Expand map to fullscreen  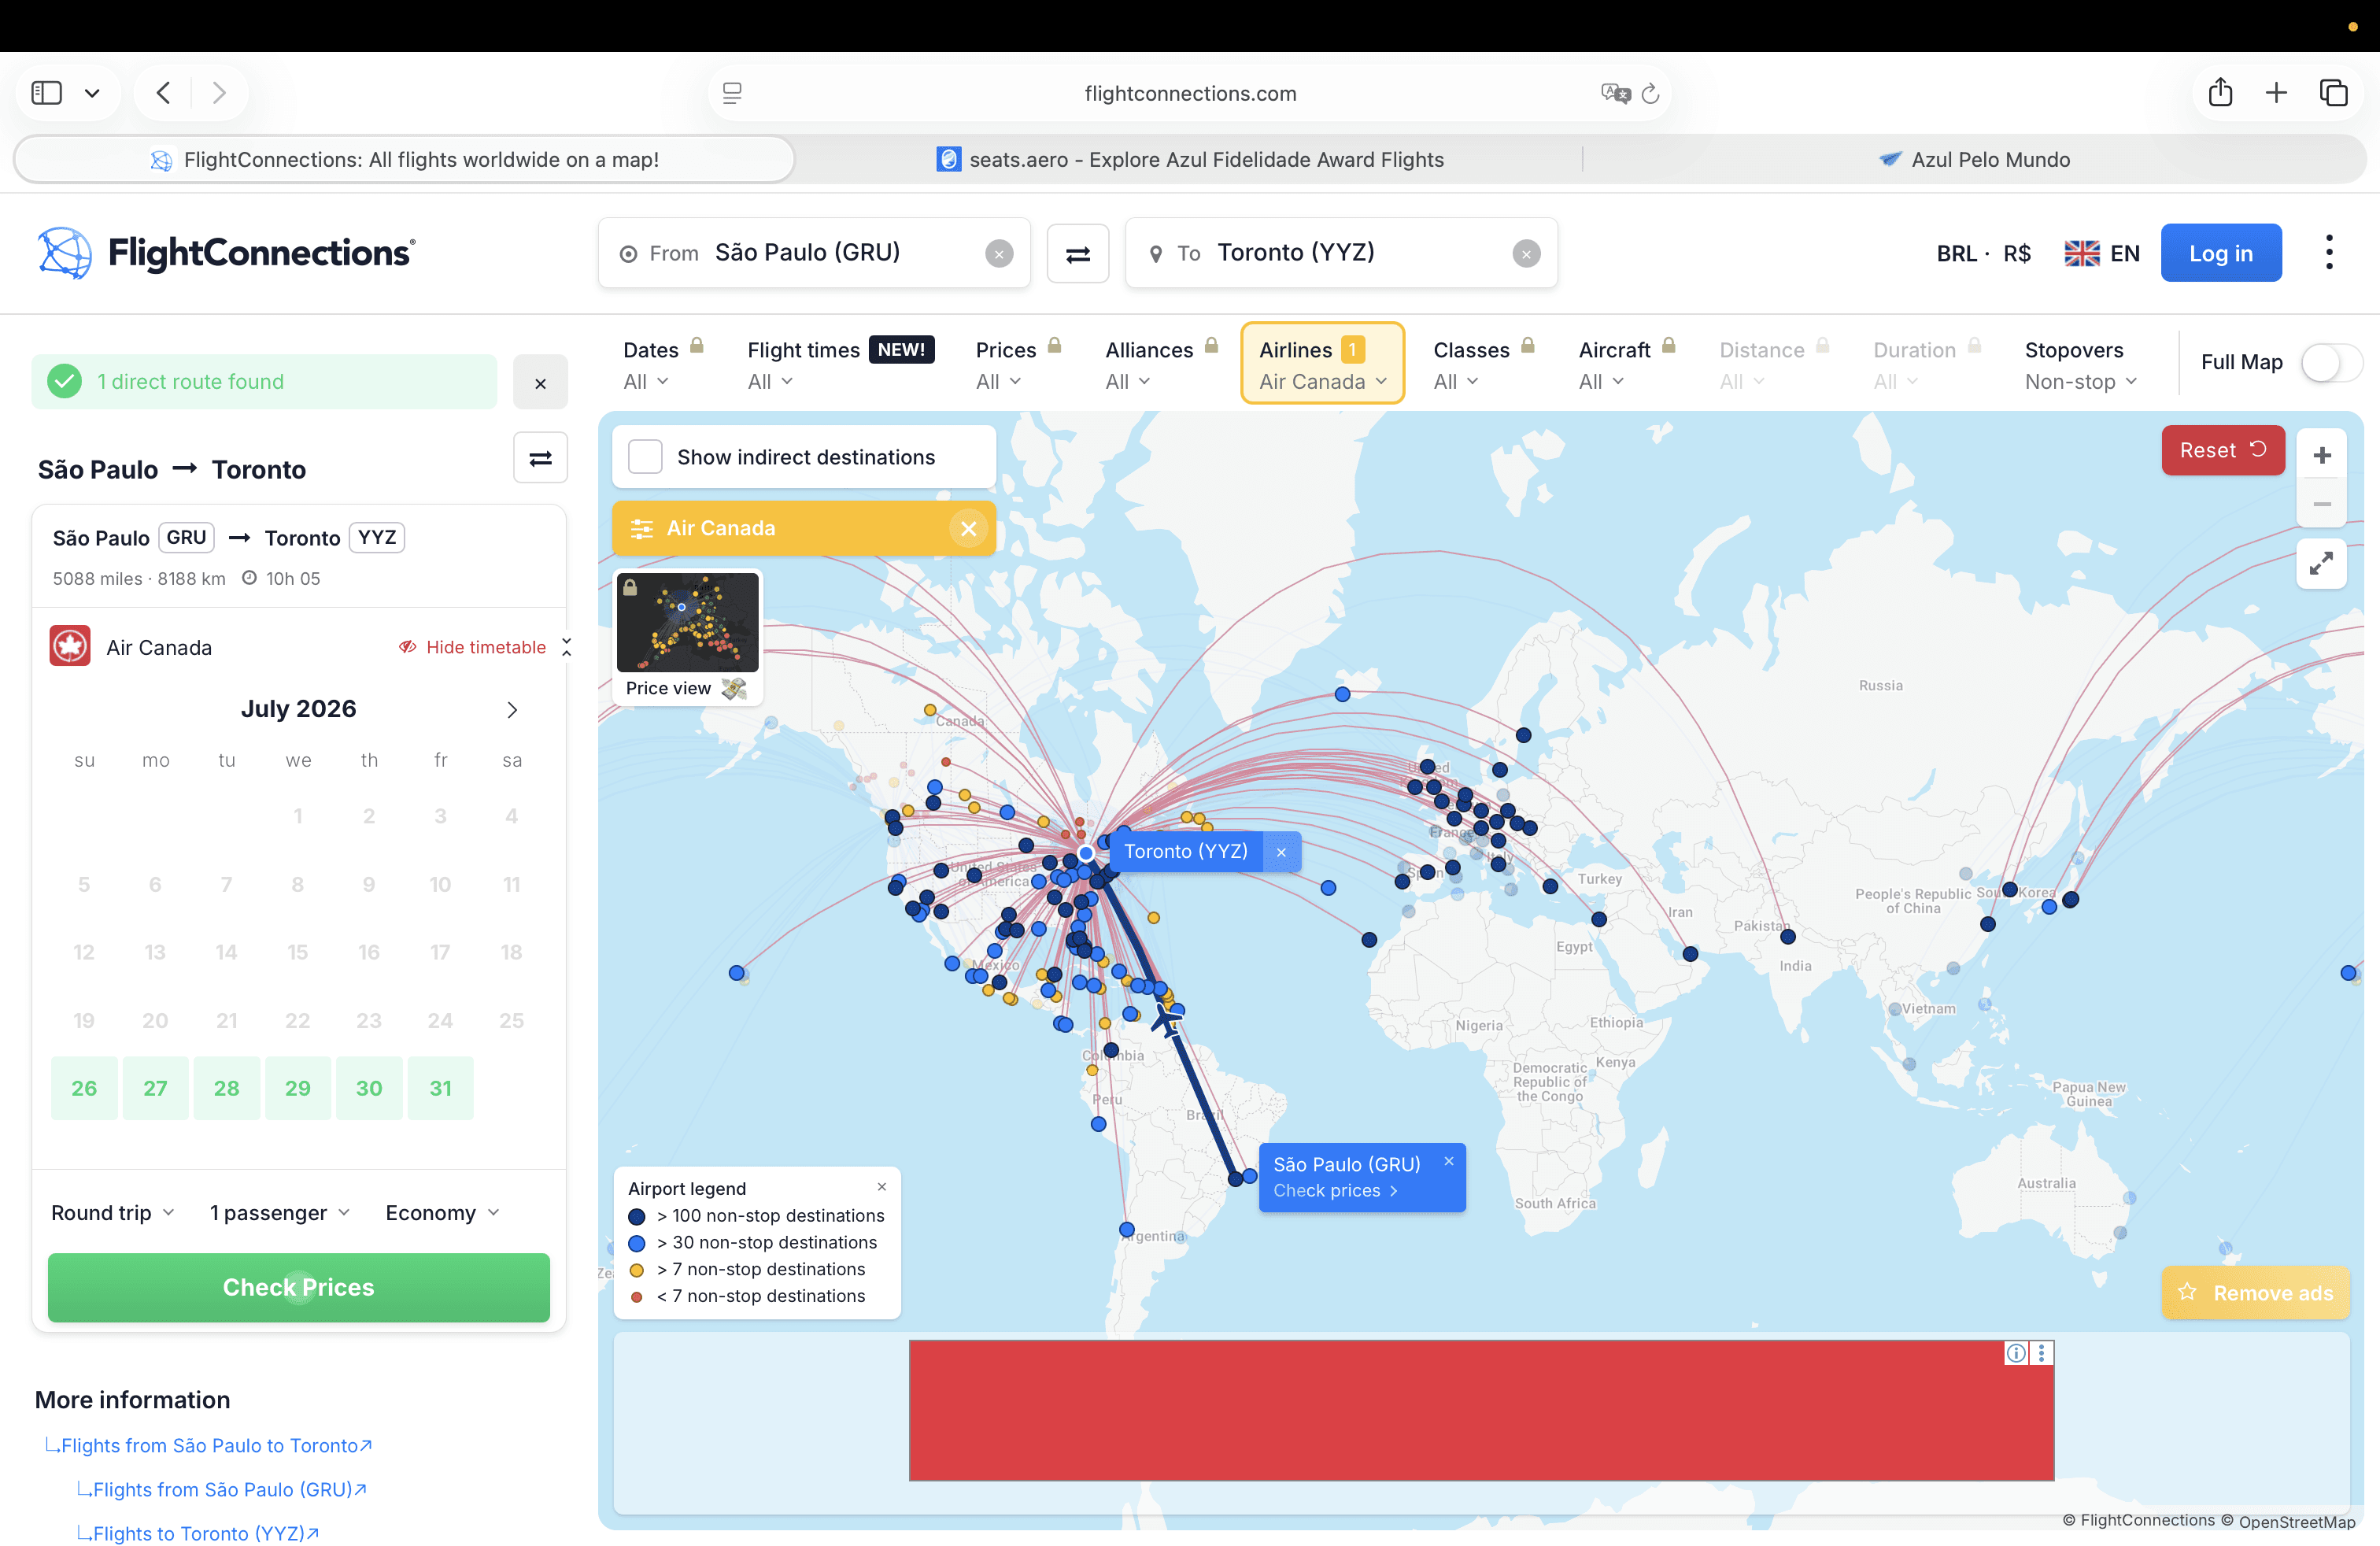click(2321, 564)
